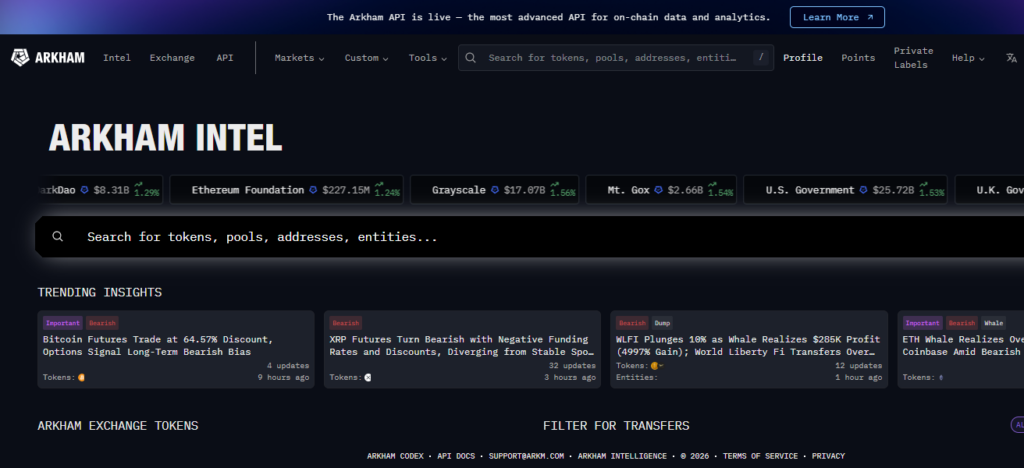
Task: Click the $17.07B value on the Grayscale ticker
Action: click(524, 190)
